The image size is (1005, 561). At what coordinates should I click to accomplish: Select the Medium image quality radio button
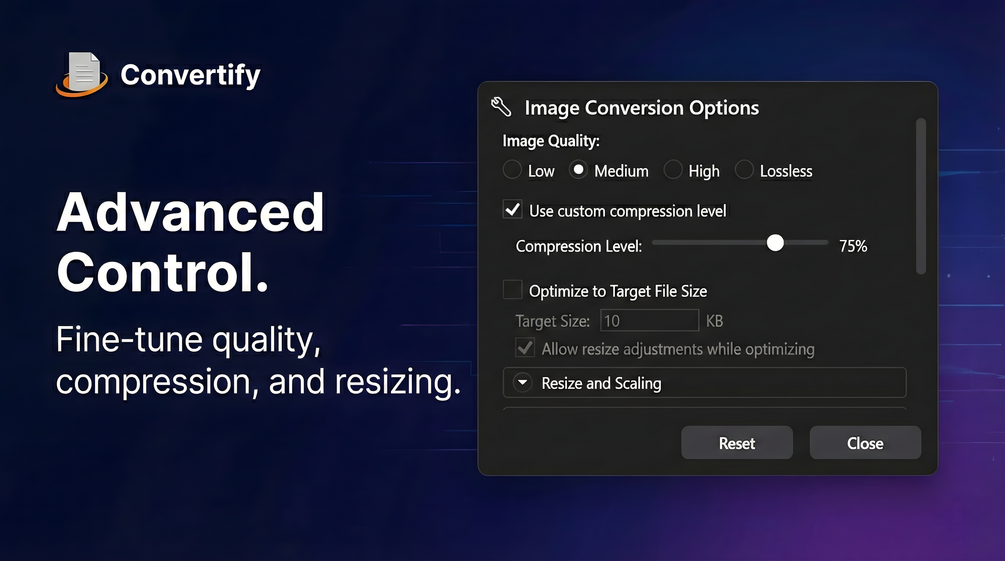pyautogui.click(x=578, y=171)
